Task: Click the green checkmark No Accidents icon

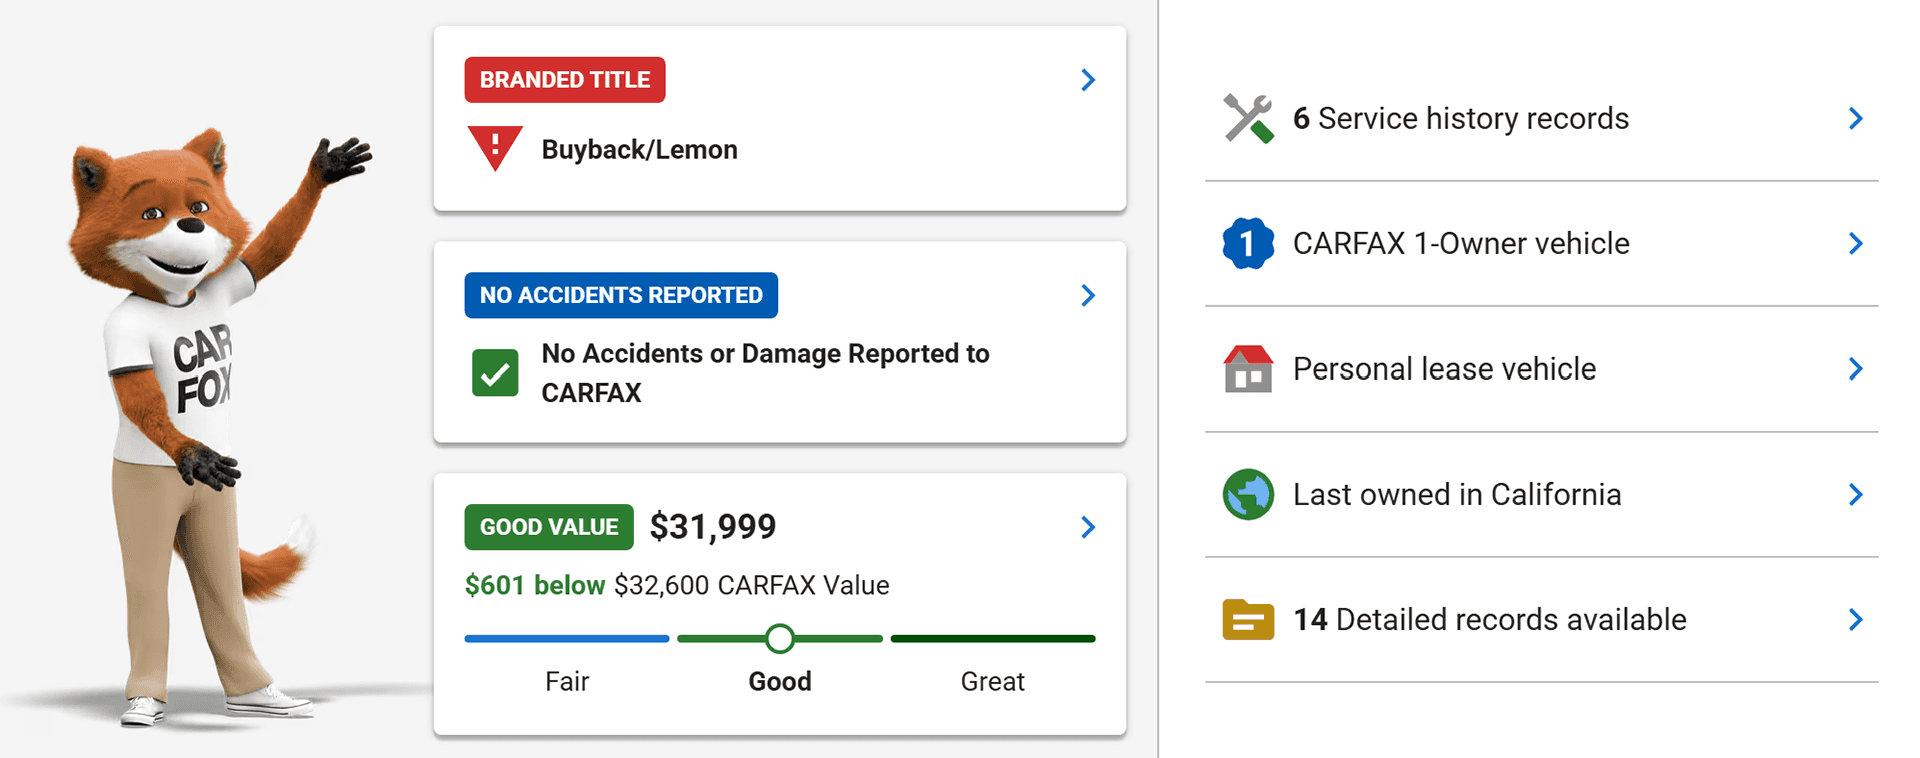Action: point(495,373)
